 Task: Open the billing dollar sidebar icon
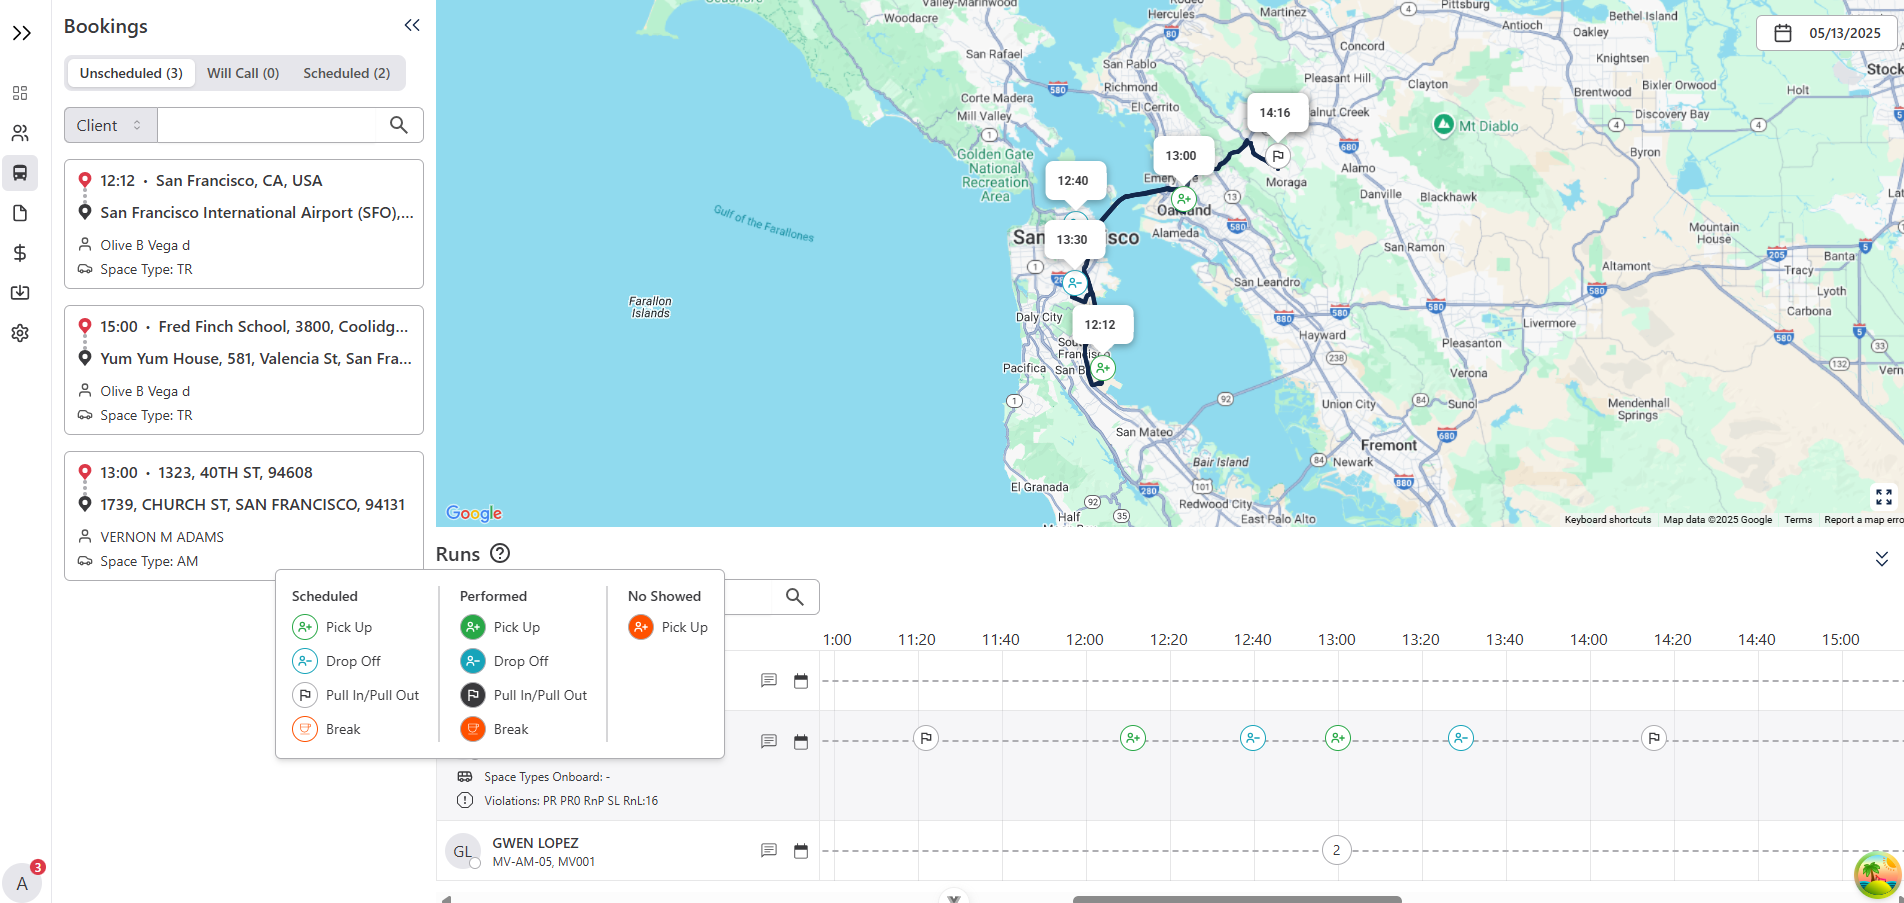pyautogui.click(x=20, y=253)
